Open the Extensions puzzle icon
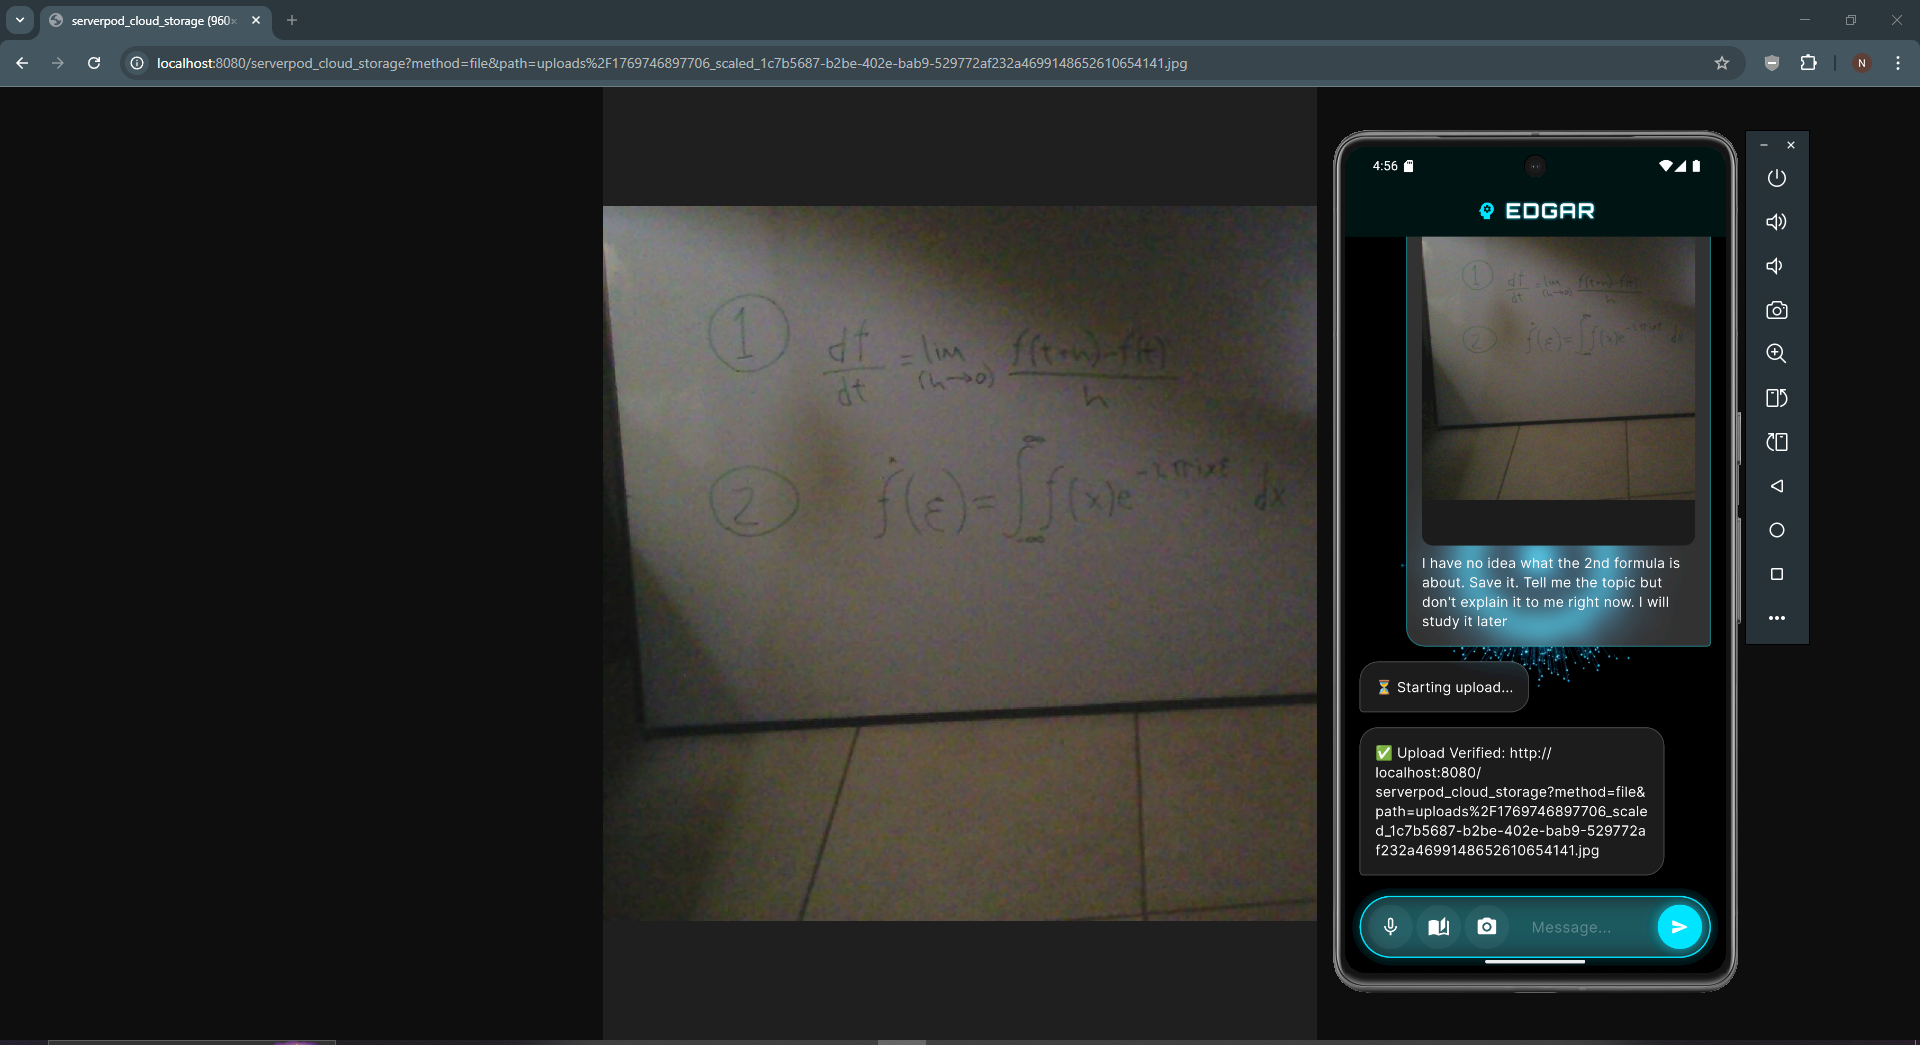 click(1808, 63)
